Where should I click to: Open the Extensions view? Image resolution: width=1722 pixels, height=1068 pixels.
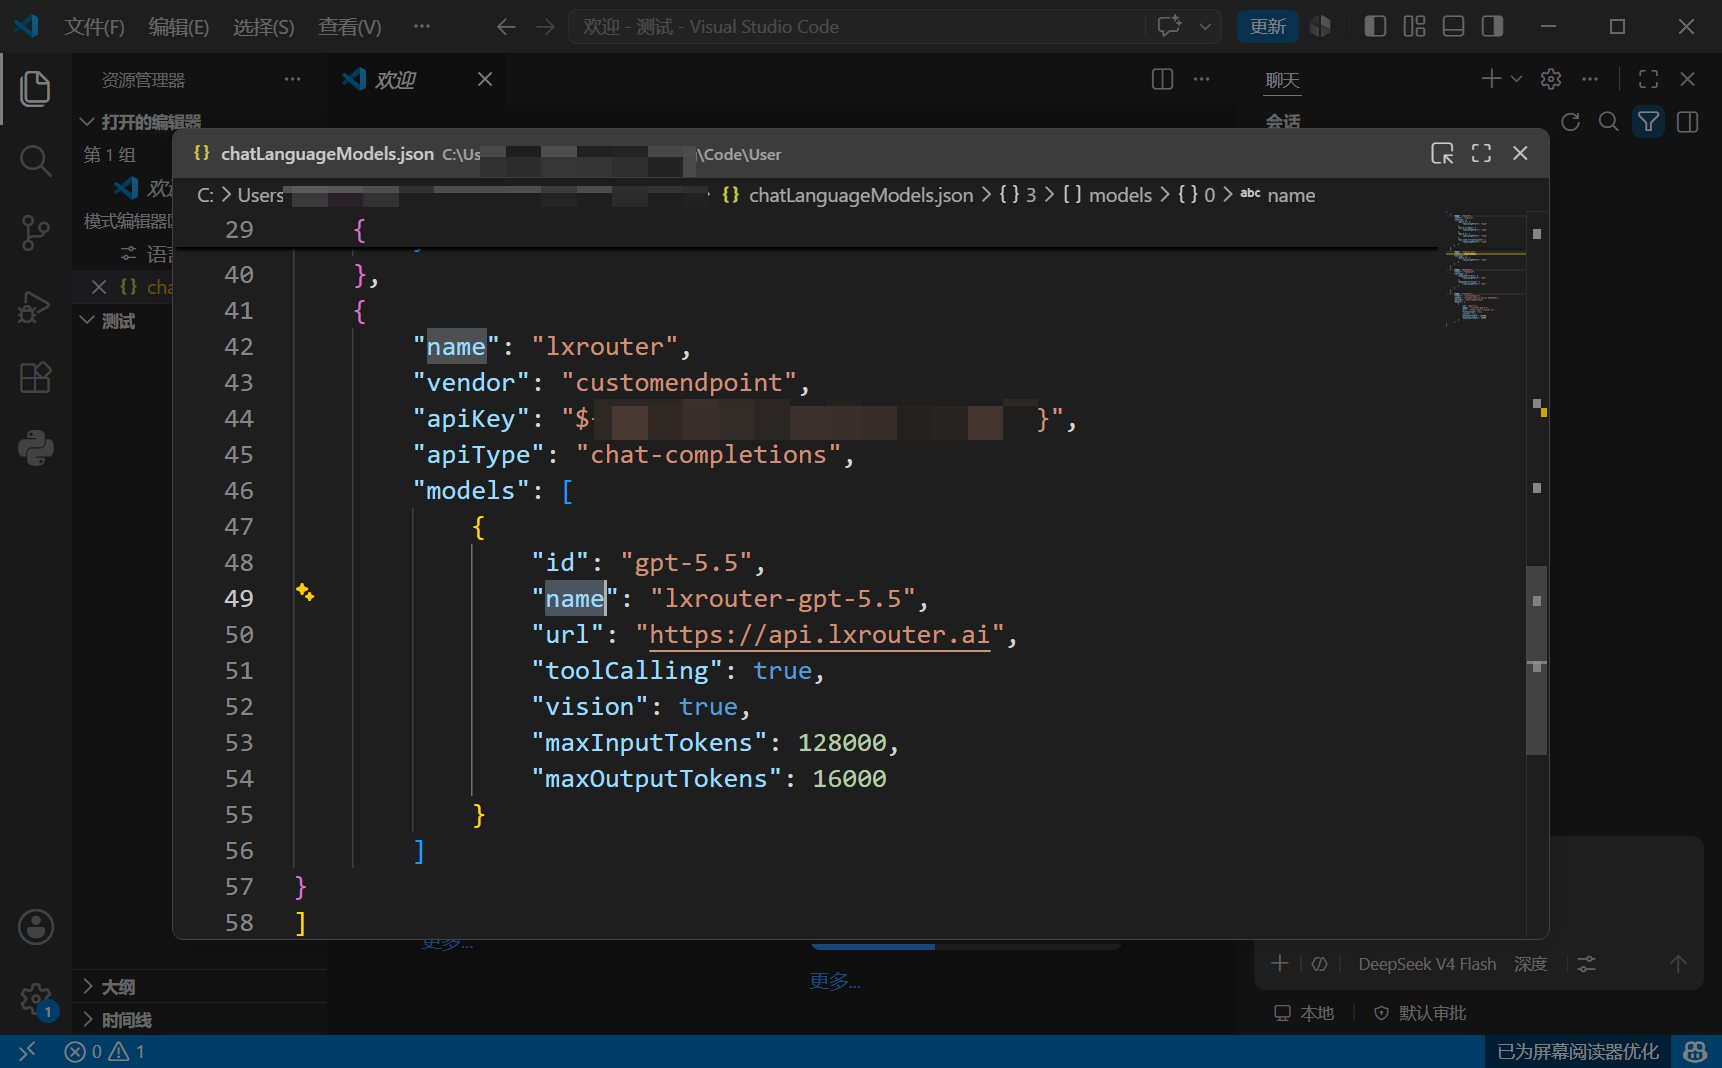pos(35,377)
